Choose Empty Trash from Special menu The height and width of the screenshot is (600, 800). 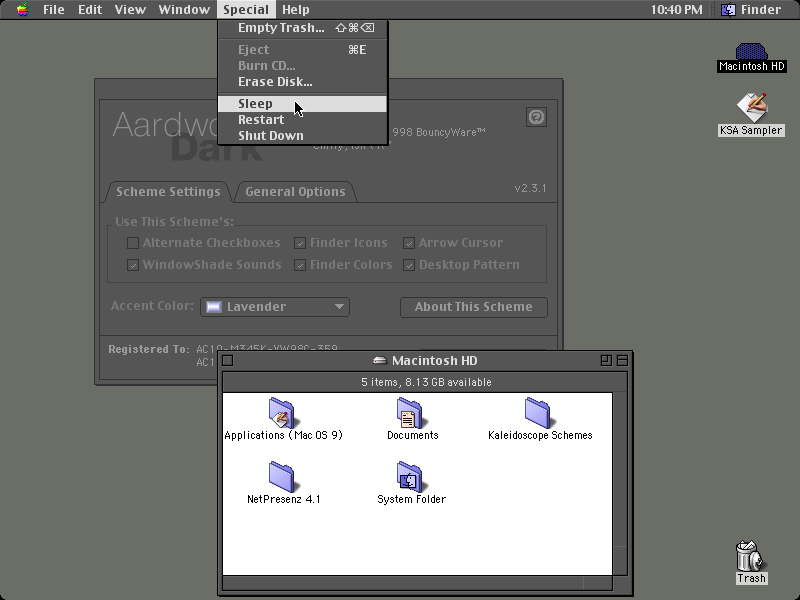pyautogui.click(x=303, y=28)
